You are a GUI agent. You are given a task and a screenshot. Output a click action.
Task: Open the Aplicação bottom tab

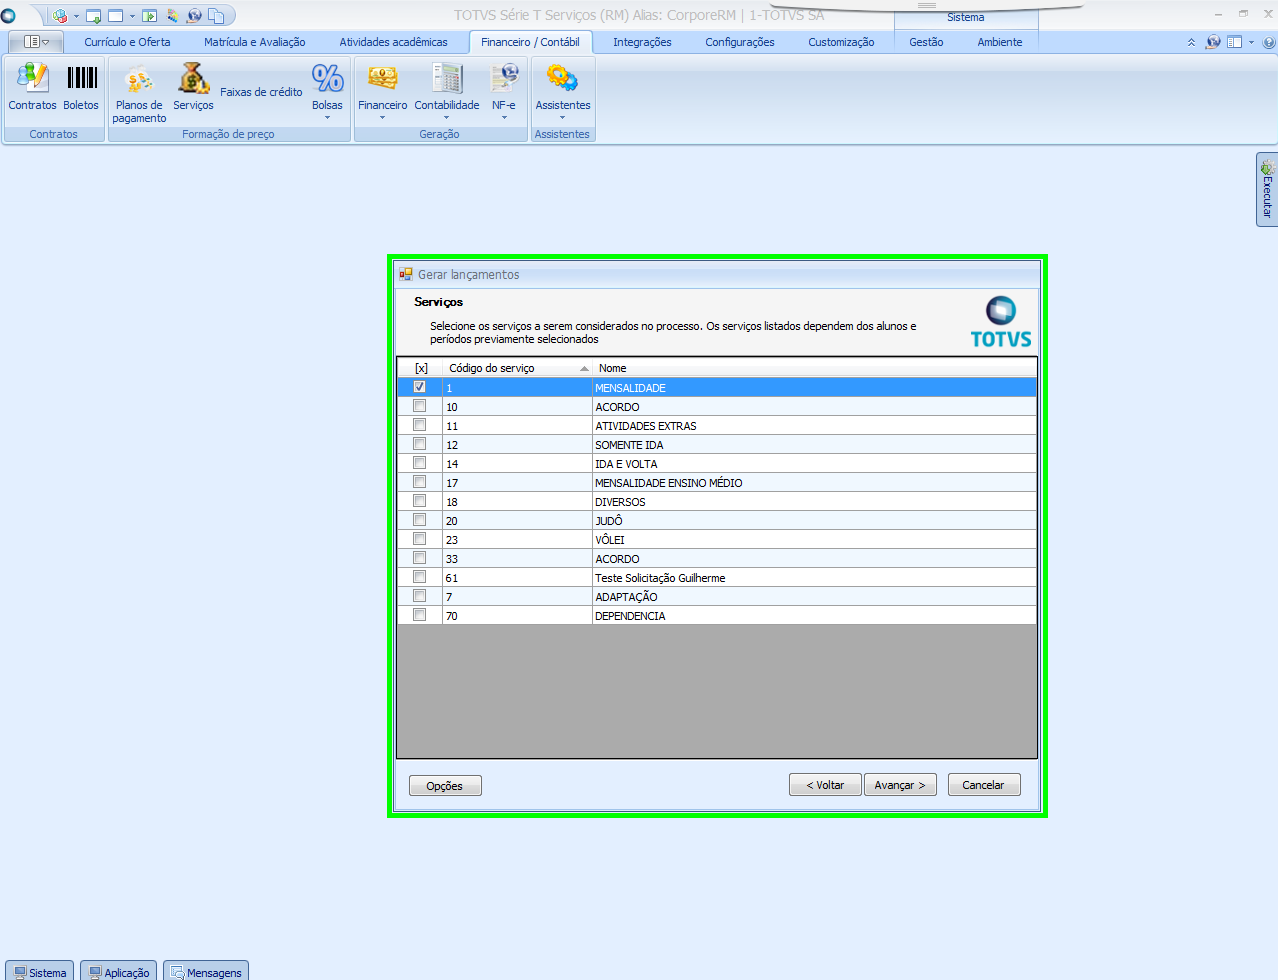point(118,971)
